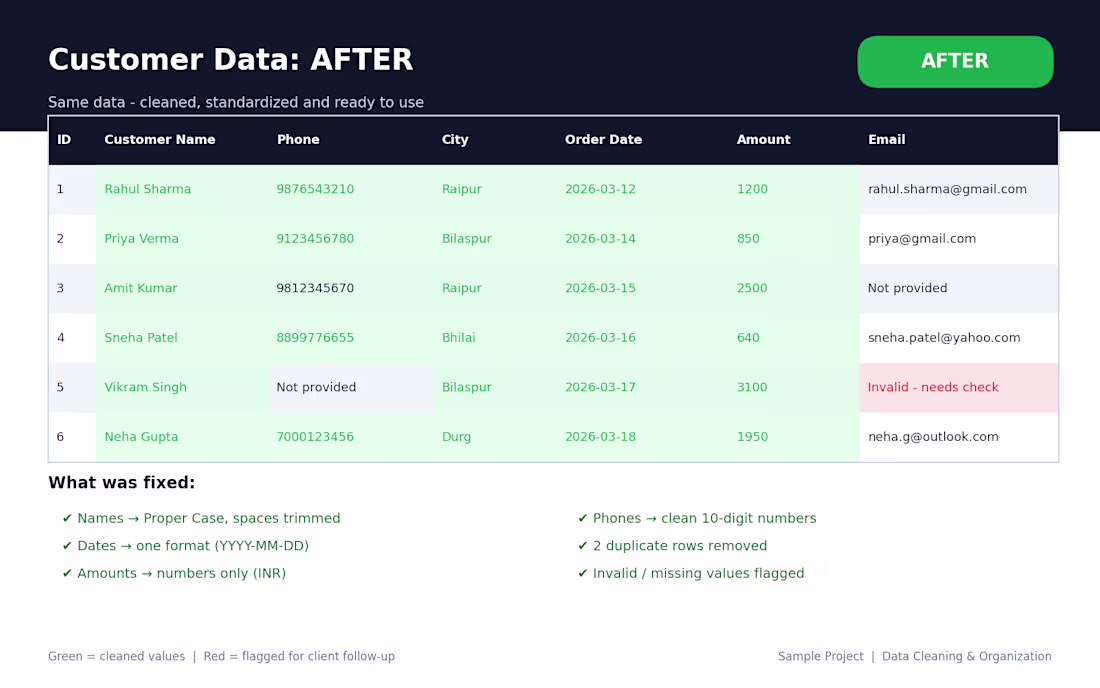1100x688 pixels.
Task: Select Bilaspur in the Priya Verma row
Action: (x=467, y=238)
